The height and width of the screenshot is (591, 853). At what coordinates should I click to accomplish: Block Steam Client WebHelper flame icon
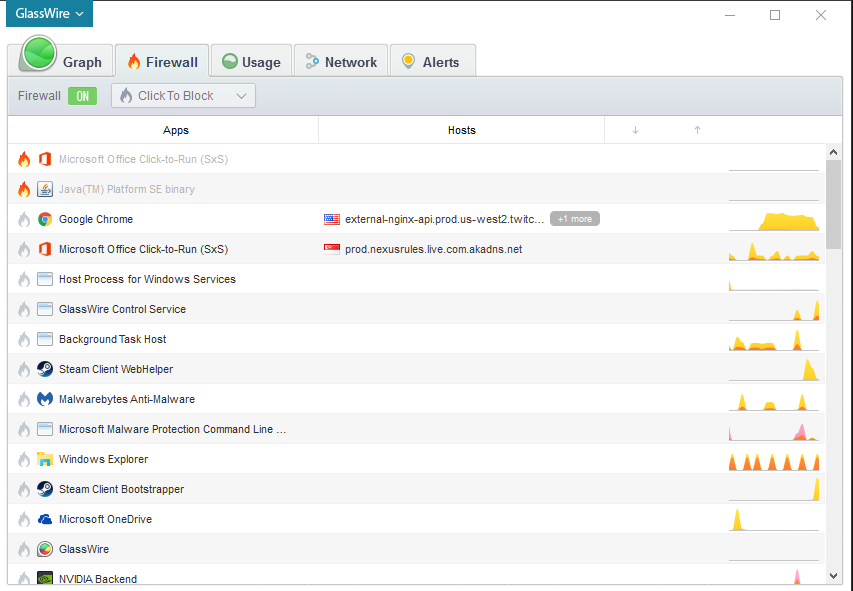click(x=24, y=369)
